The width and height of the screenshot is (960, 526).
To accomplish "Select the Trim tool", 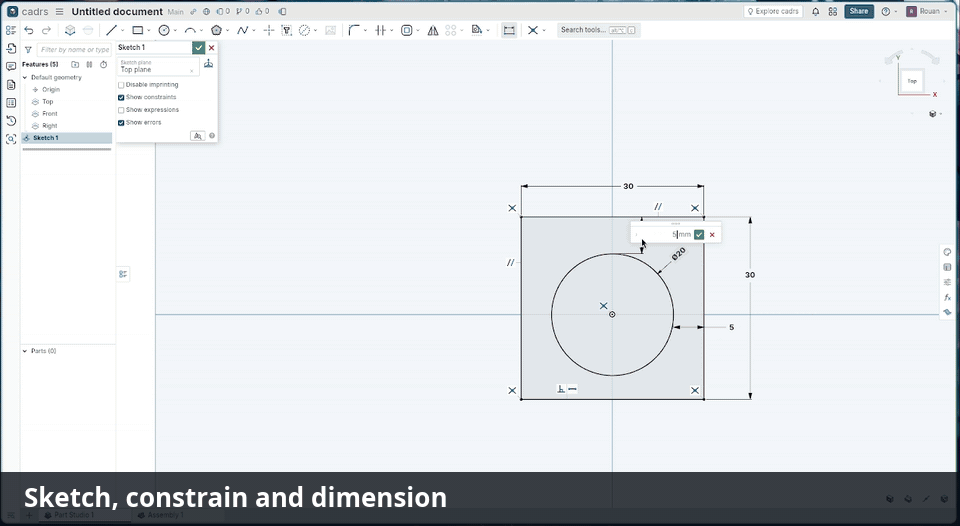I will point(380,30).
